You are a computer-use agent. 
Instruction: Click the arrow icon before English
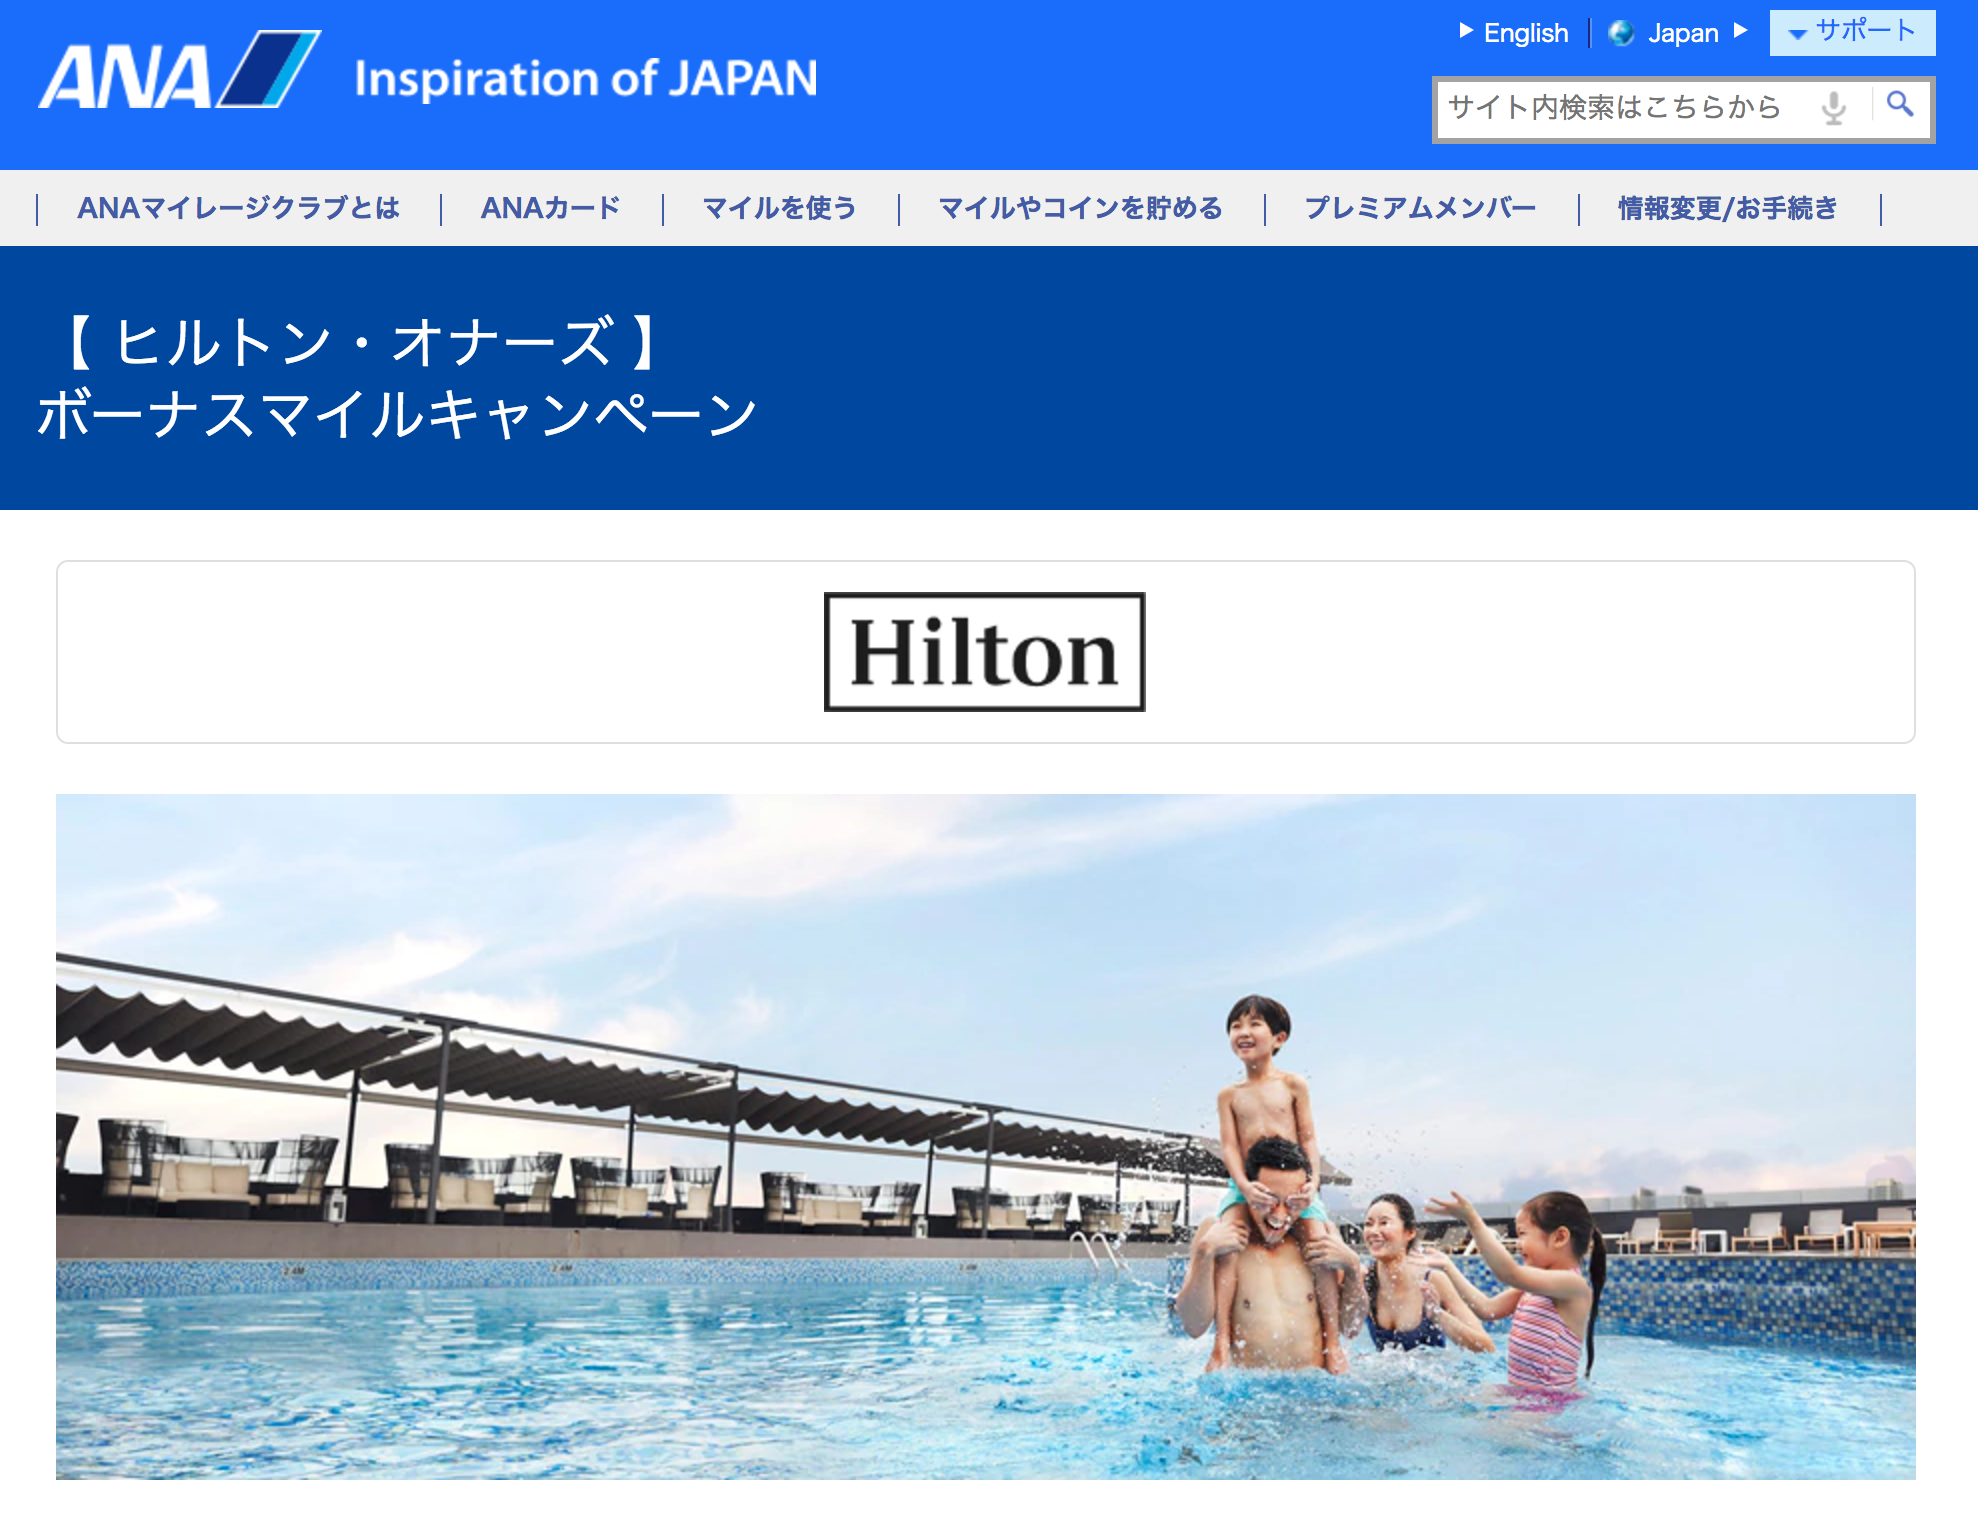tap(1466, 31)
